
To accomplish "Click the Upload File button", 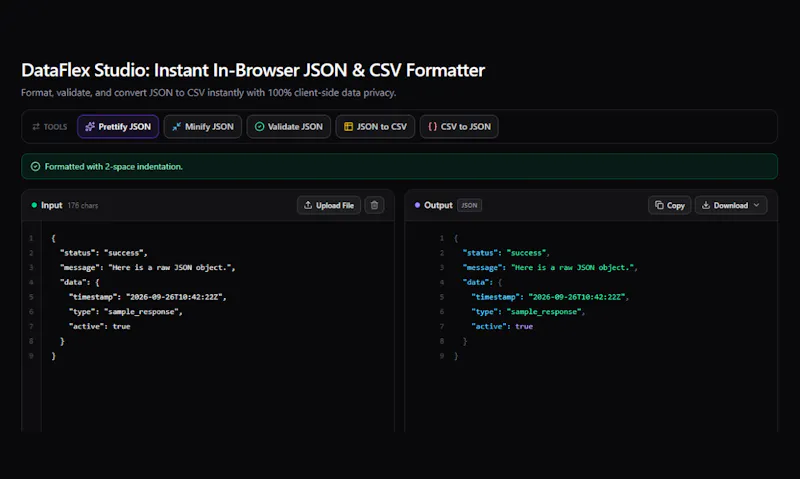I will point(329,205).
